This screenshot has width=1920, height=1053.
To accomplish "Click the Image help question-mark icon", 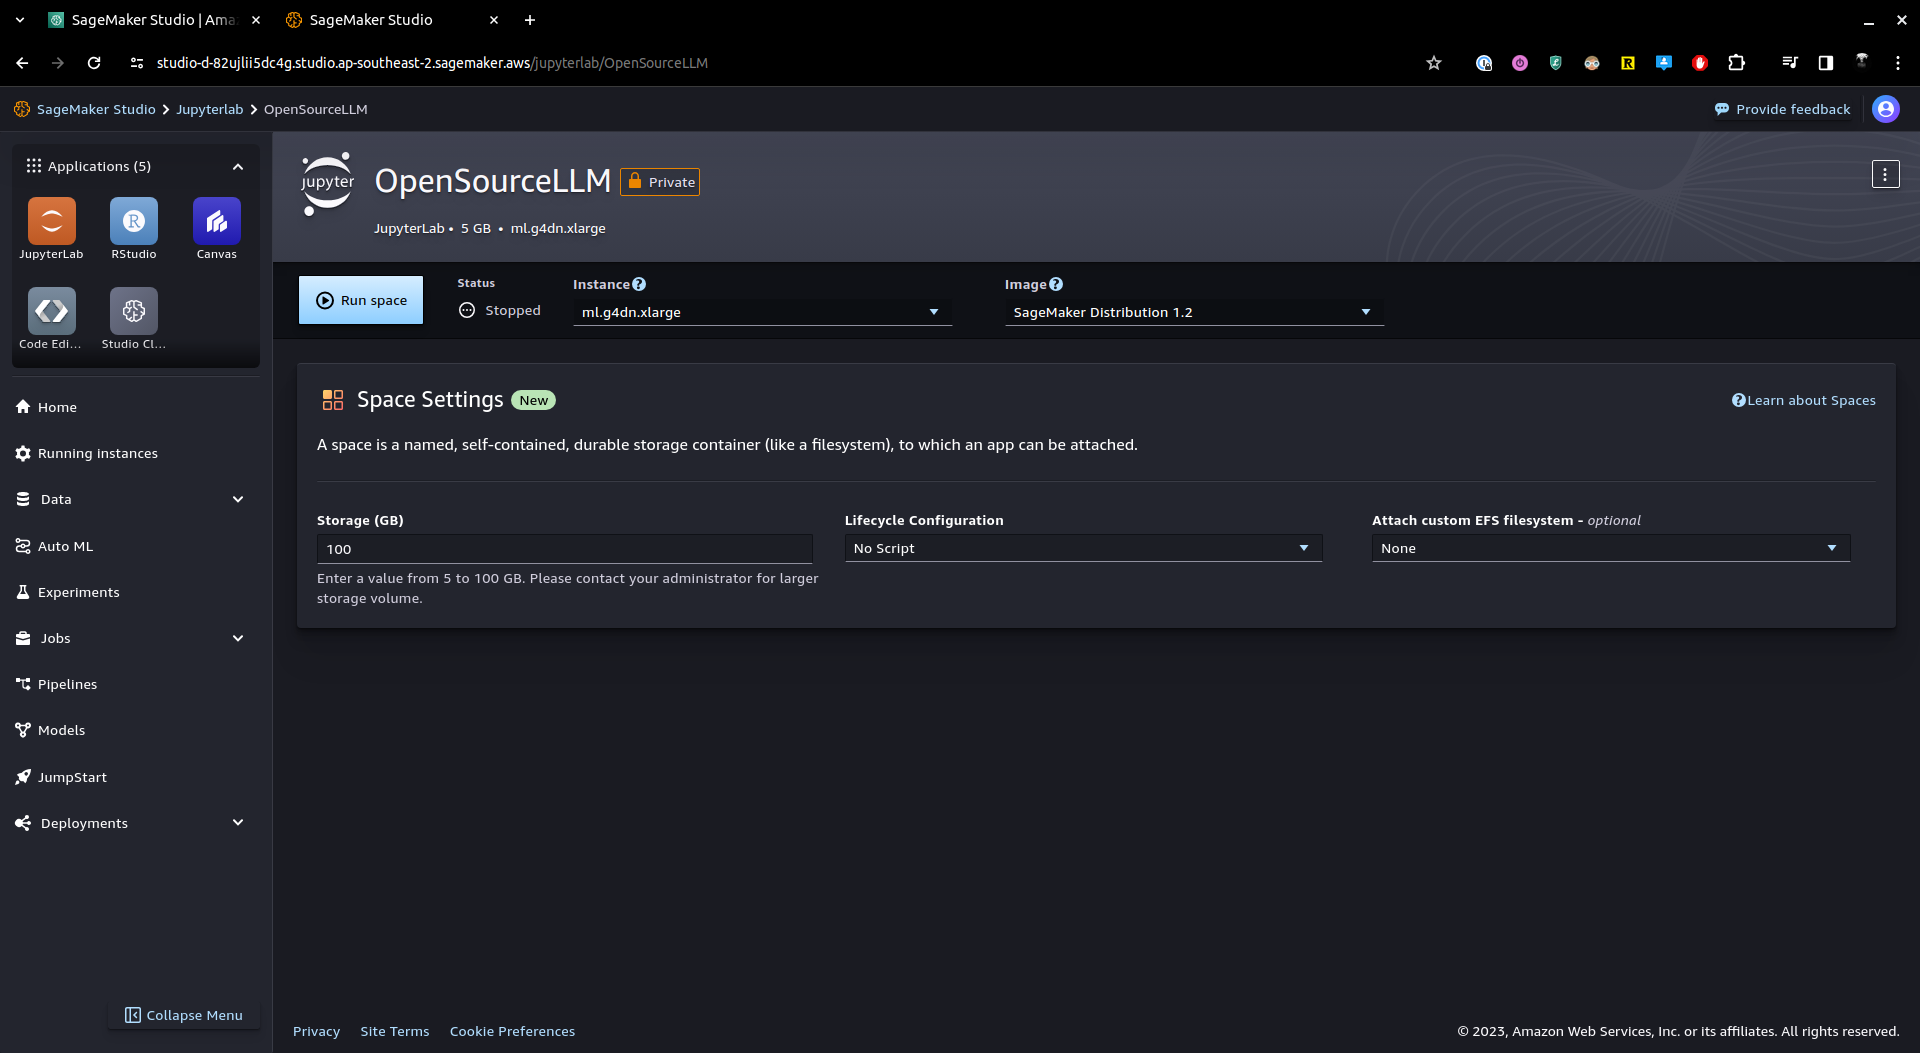I will click(x=1056, y=284).
